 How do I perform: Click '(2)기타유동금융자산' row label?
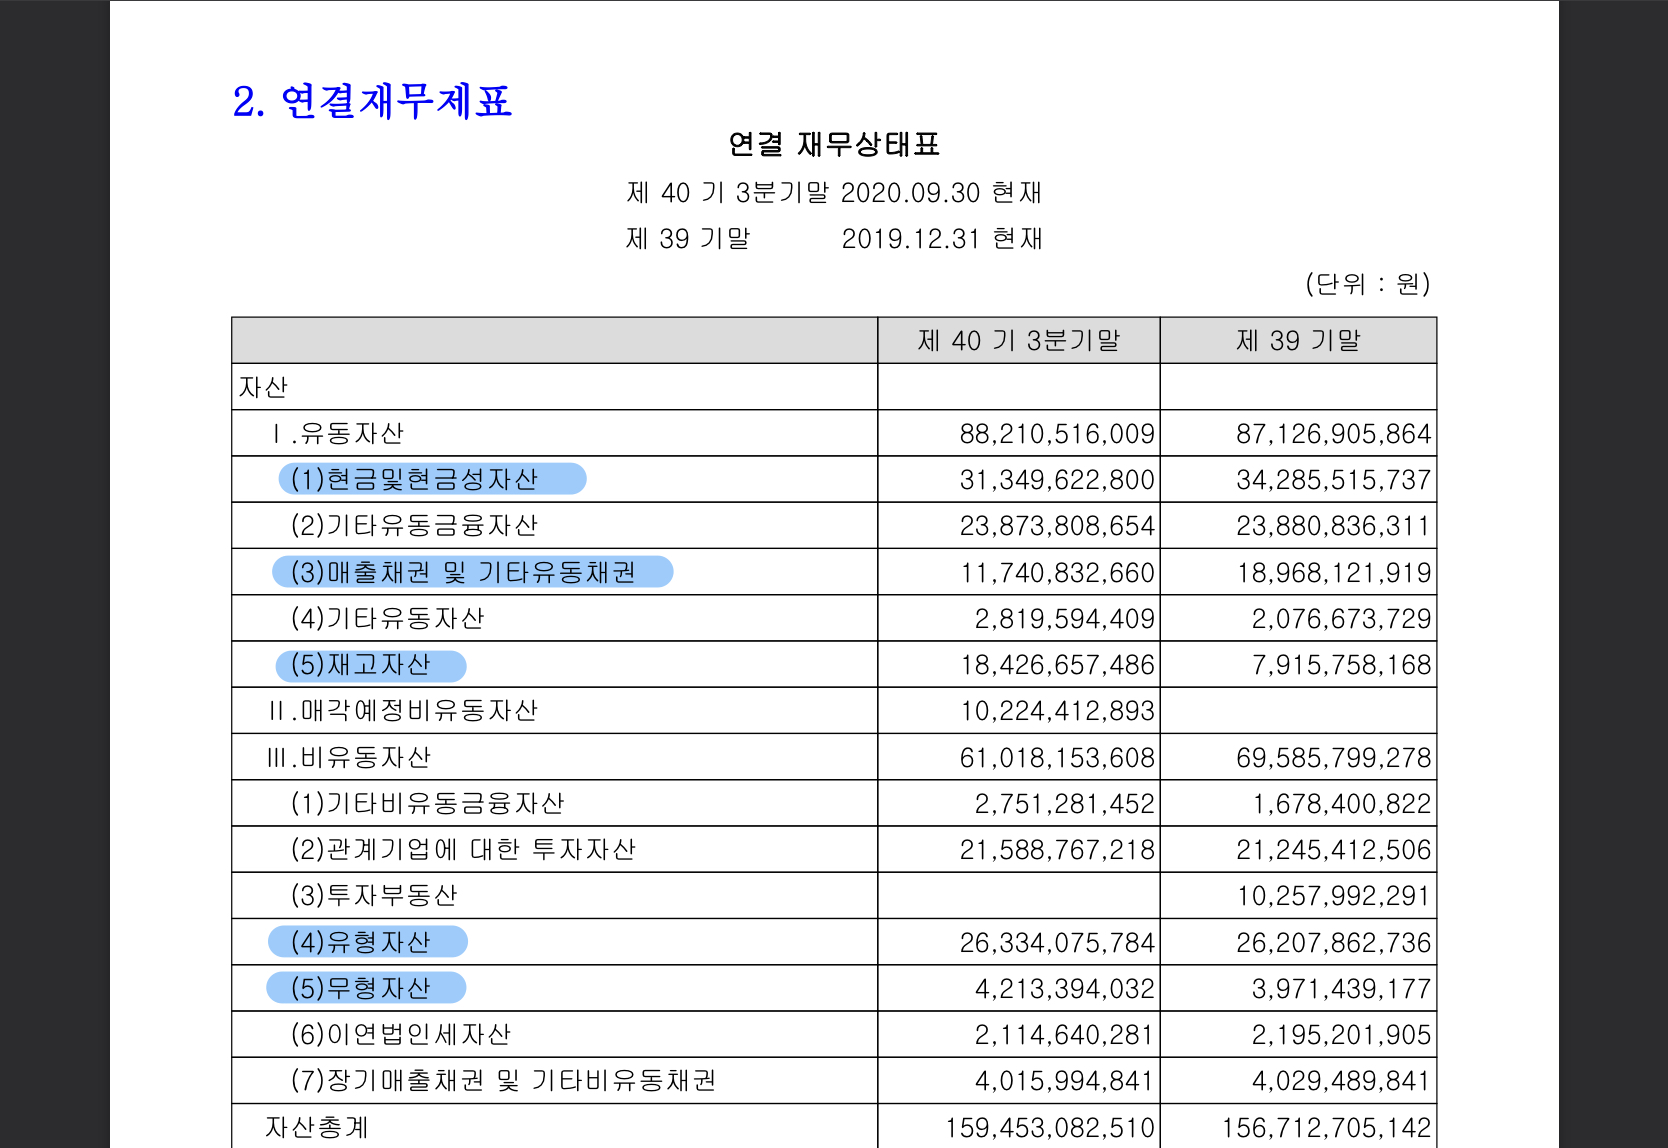click(414, 525)
